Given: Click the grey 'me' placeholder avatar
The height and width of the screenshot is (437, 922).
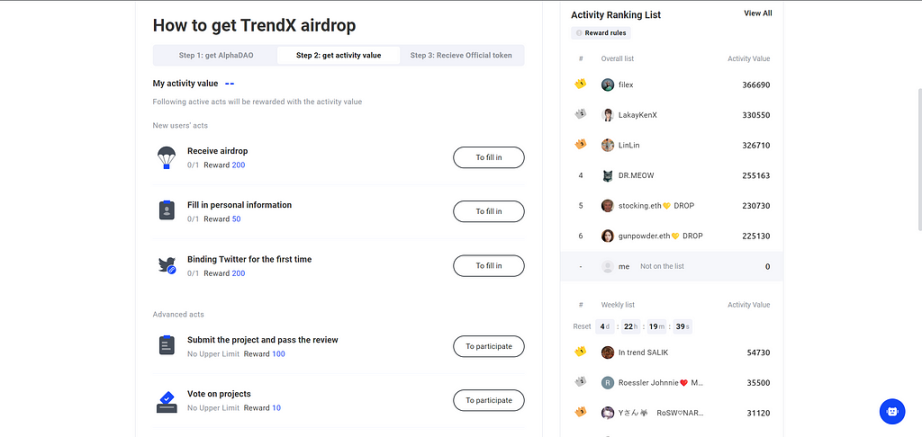Looking at the screenshot, I should pyautogui.click(x=607, y=266).
